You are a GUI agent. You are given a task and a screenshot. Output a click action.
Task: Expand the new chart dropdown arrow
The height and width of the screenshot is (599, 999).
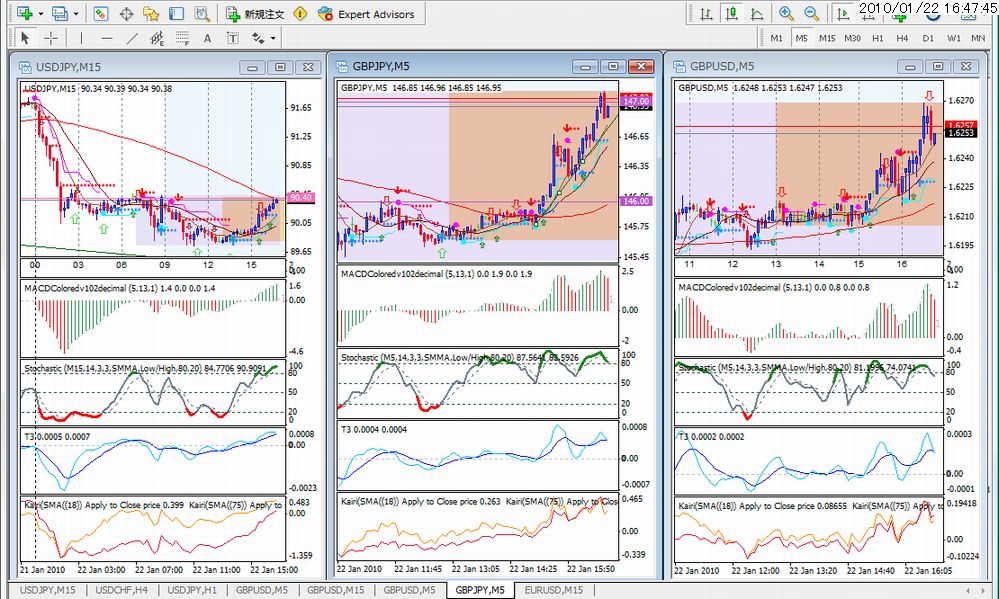pyautogui.click(x=41, y=13)
